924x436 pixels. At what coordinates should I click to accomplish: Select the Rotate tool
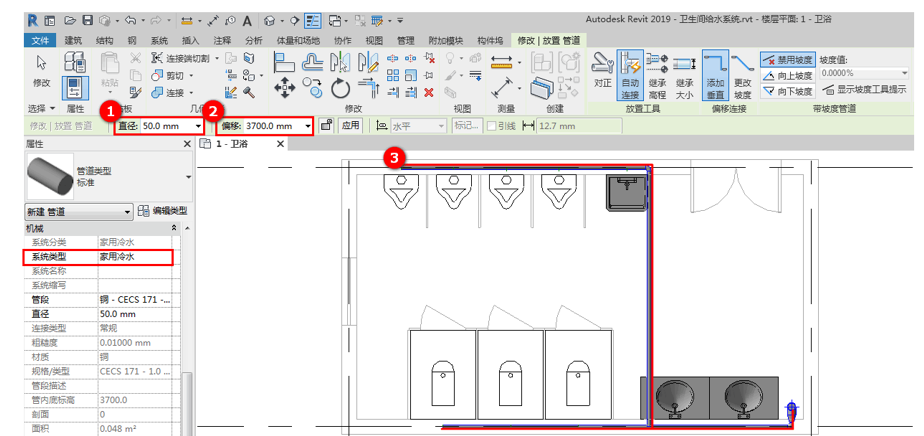(341, 88)
